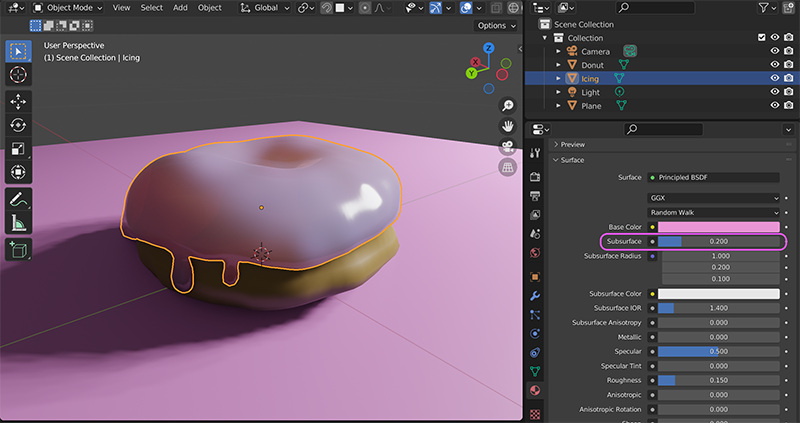The width and height of the screenshot is (800, 423).
Task: Open the Material properties tab
Action: click(535, 390)
